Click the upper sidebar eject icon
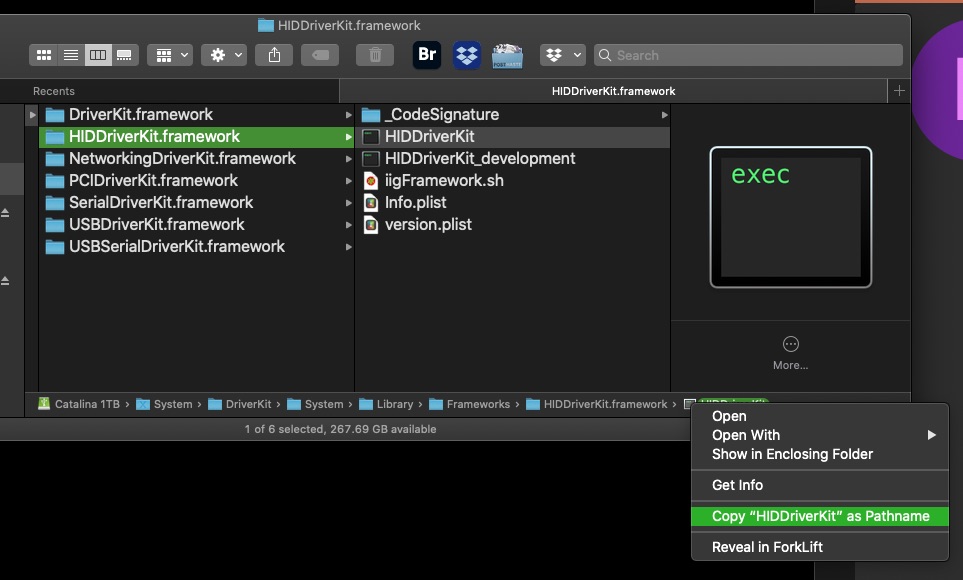This screenshot has height=580, width=963. pyautogui.click(x=5, y=213)
